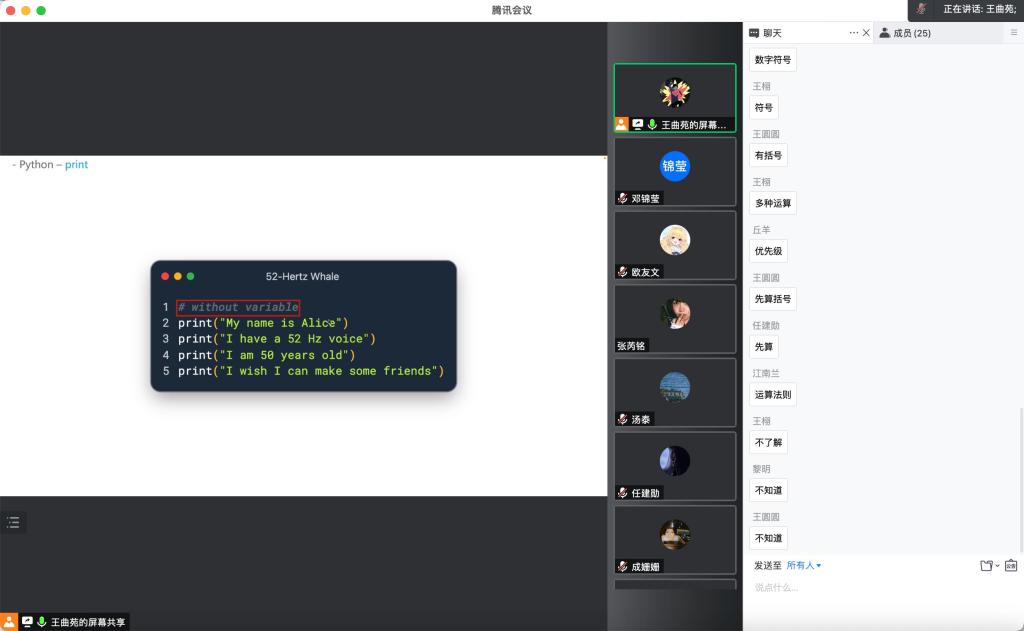The height and width of the screenshot is (631, 1024).
Task: Click the outline list icon below the slide
Action: point(13,522)
